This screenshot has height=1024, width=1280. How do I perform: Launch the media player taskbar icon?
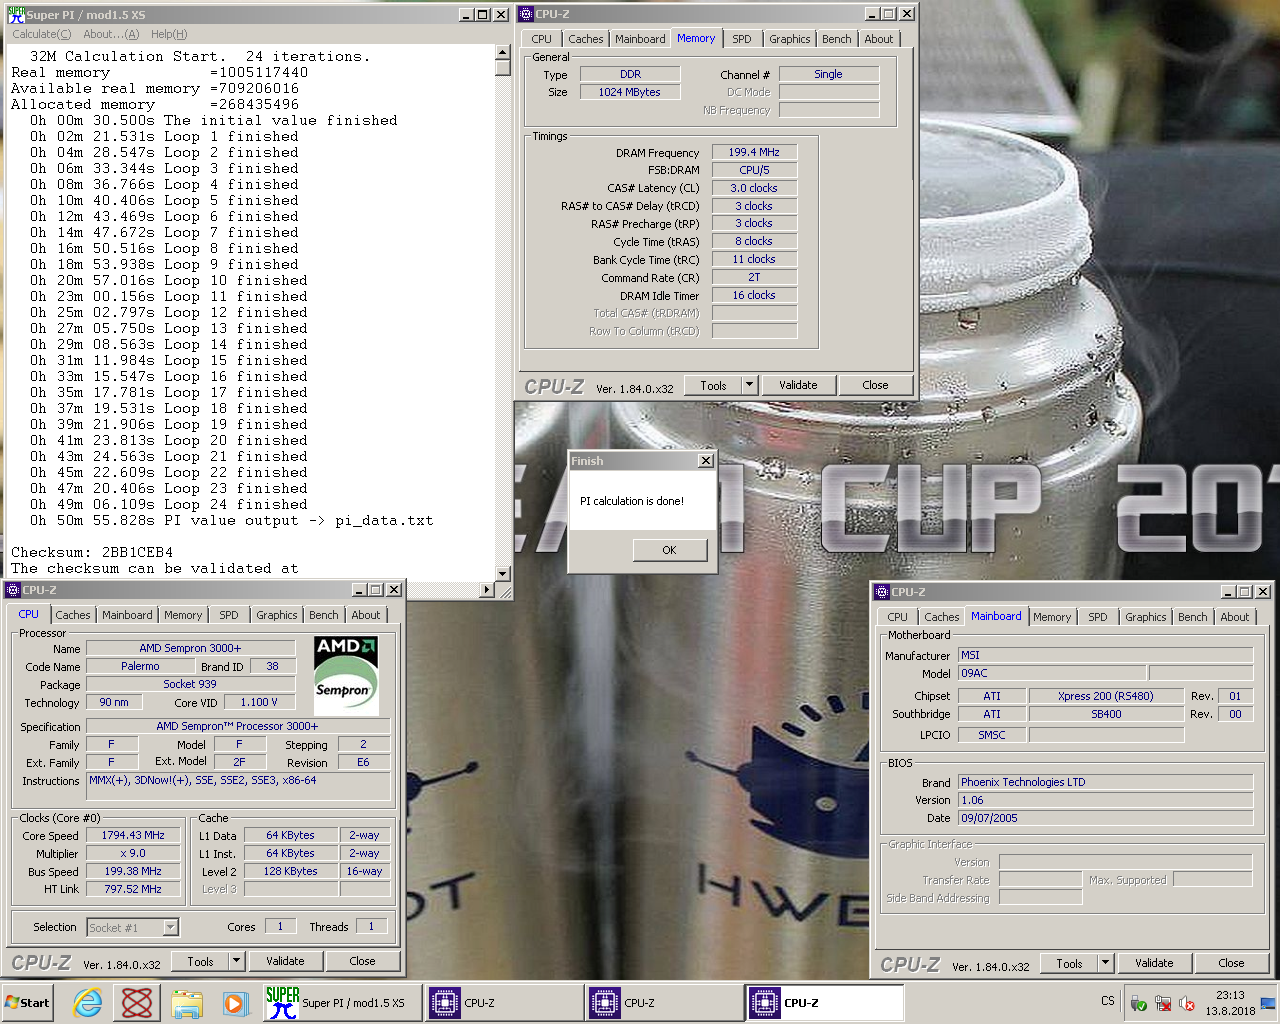(x=235, y=1003)
